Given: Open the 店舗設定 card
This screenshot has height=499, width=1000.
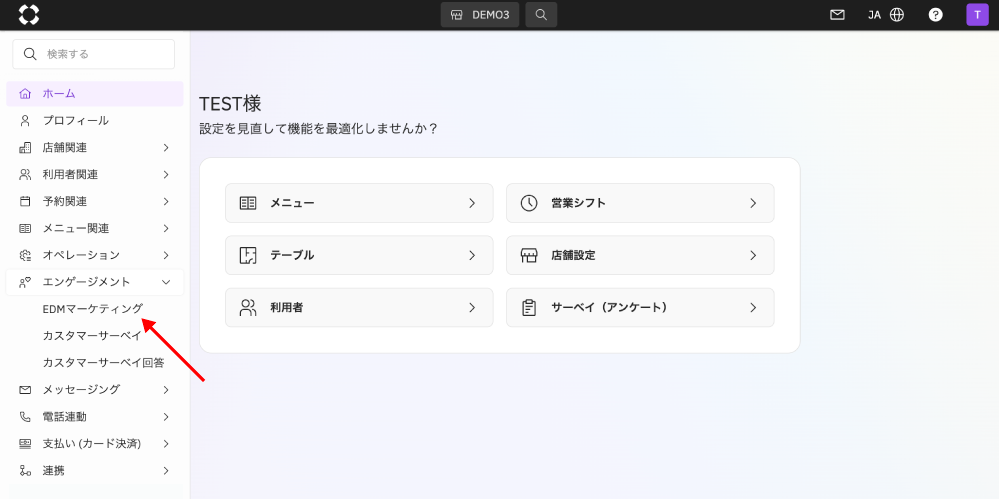Looking at the screenshot, I should [x=639, y=255].
